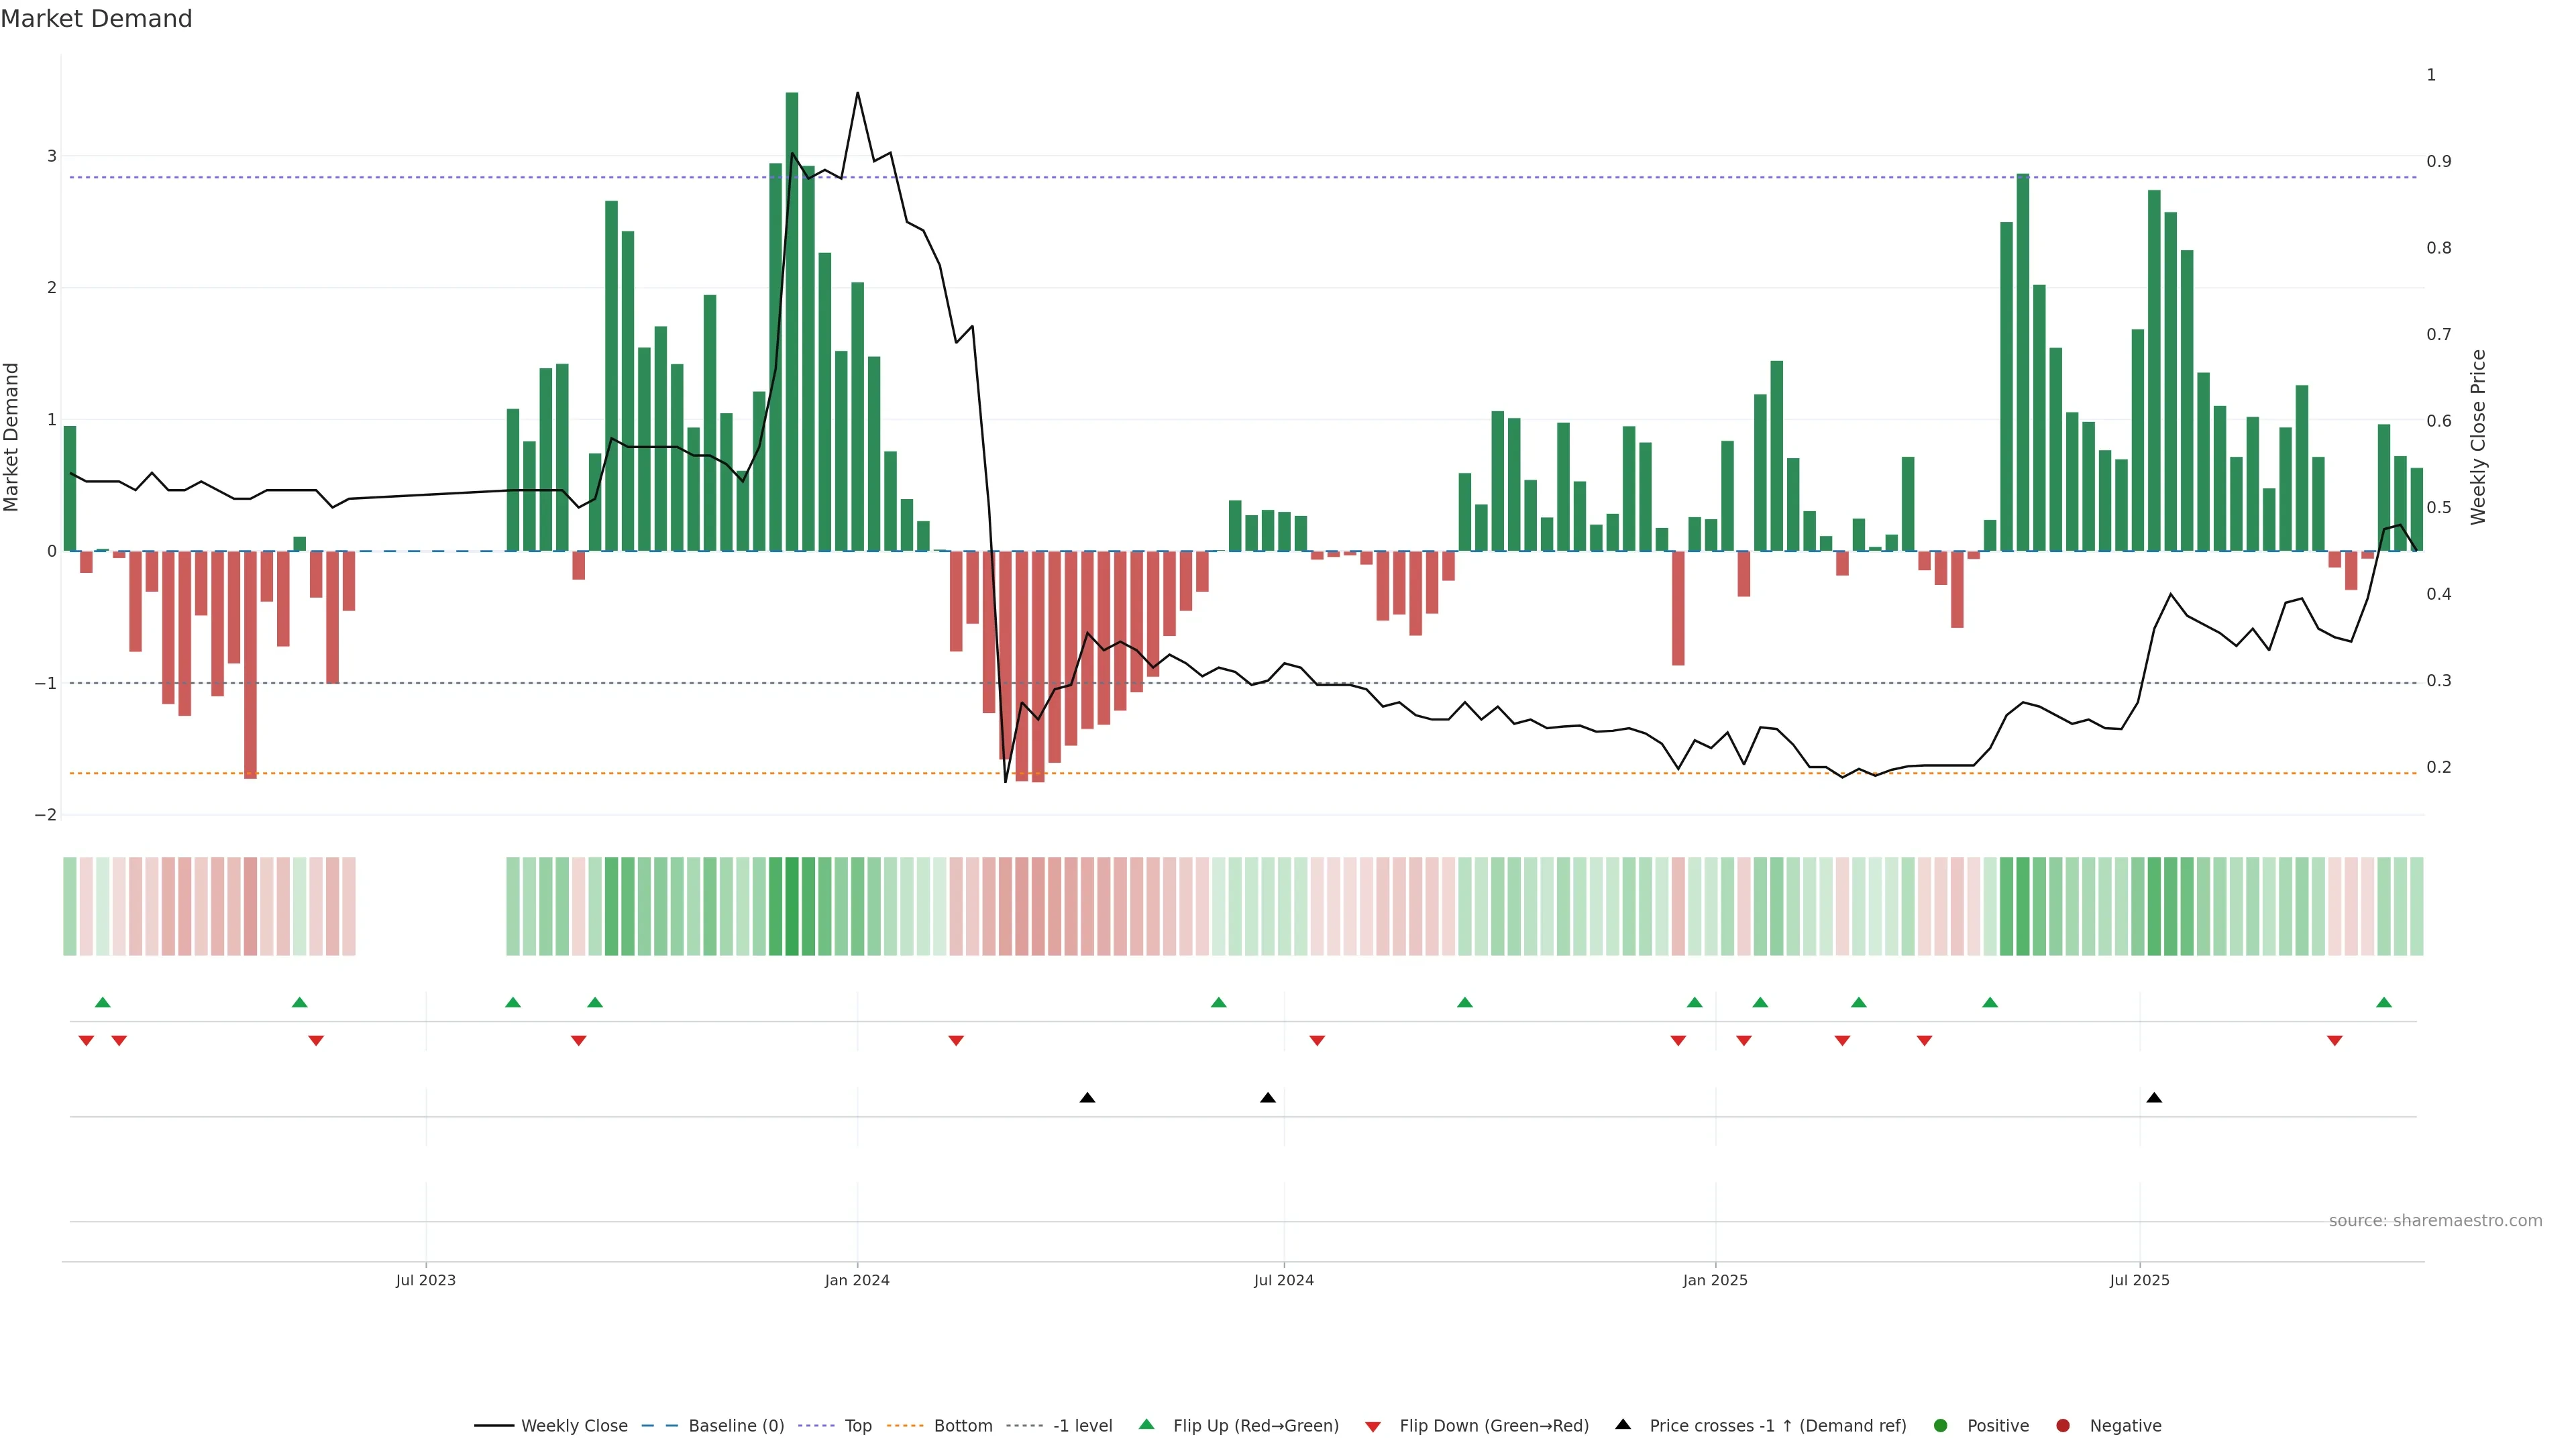2576x1449 pixels.
Task: Click the Market Demand chart title
Action: point(96,19)
